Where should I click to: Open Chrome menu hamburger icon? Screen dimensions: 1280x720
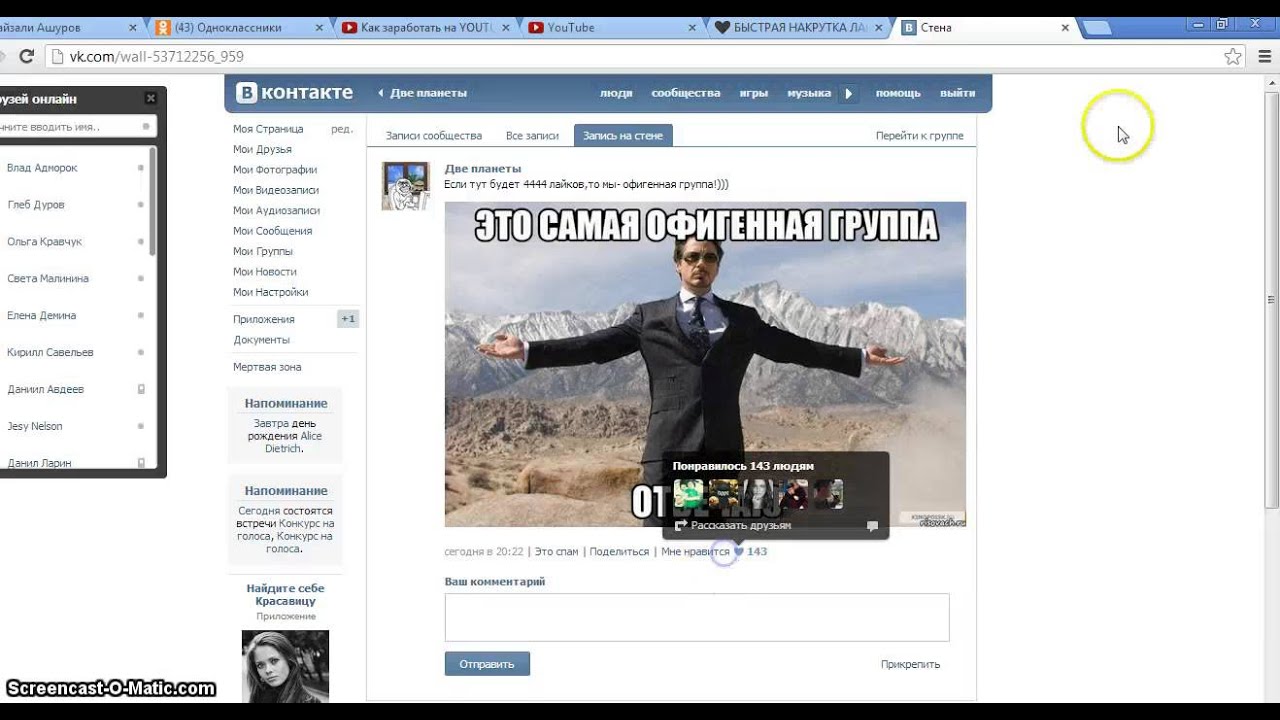click(1264, 57)
